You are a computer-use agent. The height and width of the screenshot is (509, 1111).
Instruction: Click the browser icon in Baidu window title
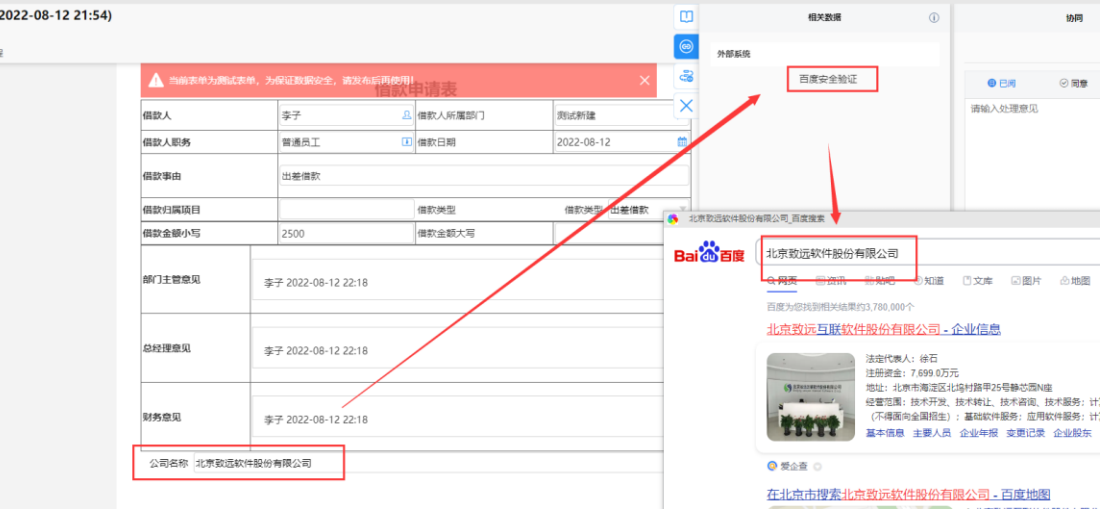672,219
